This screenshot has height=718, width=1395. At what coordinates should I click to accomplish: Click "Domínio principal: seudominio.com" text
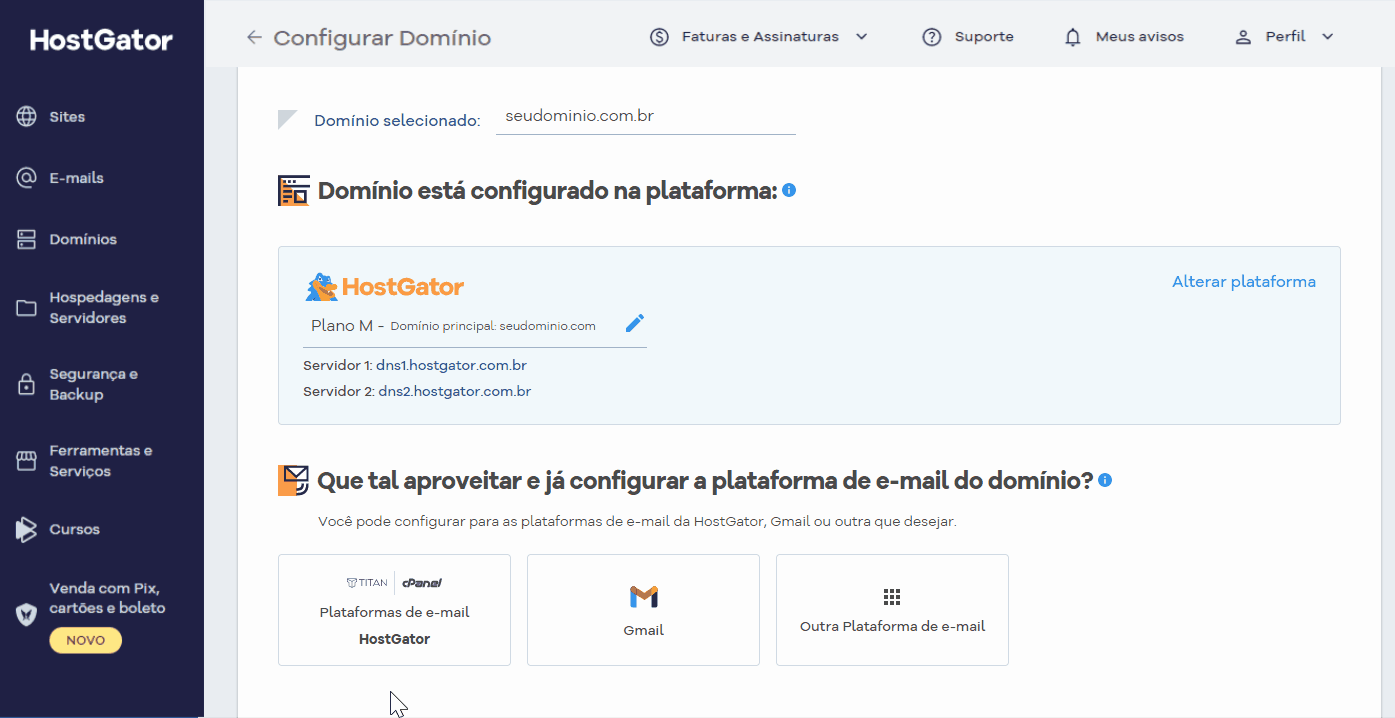pos(493,326)
